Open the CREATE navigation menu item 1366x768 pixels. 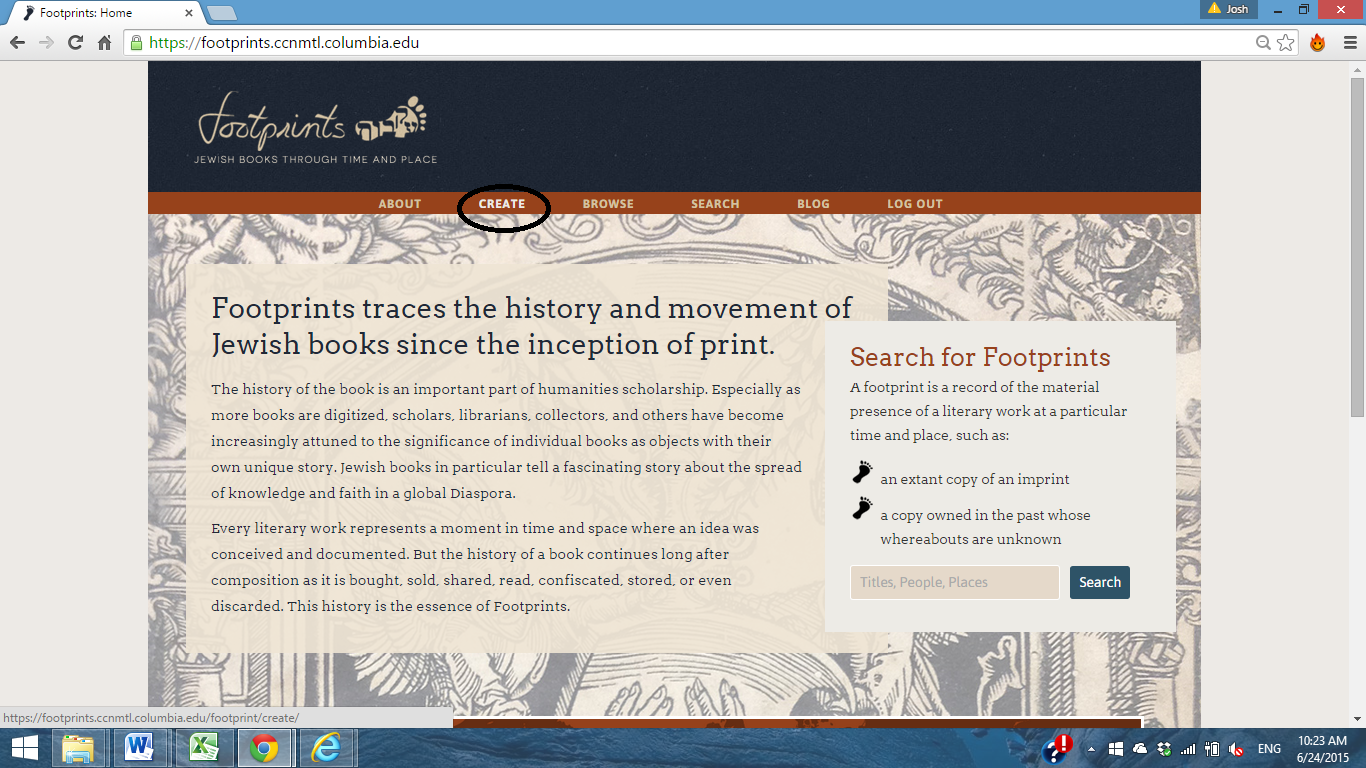click(x=502, y=204)
